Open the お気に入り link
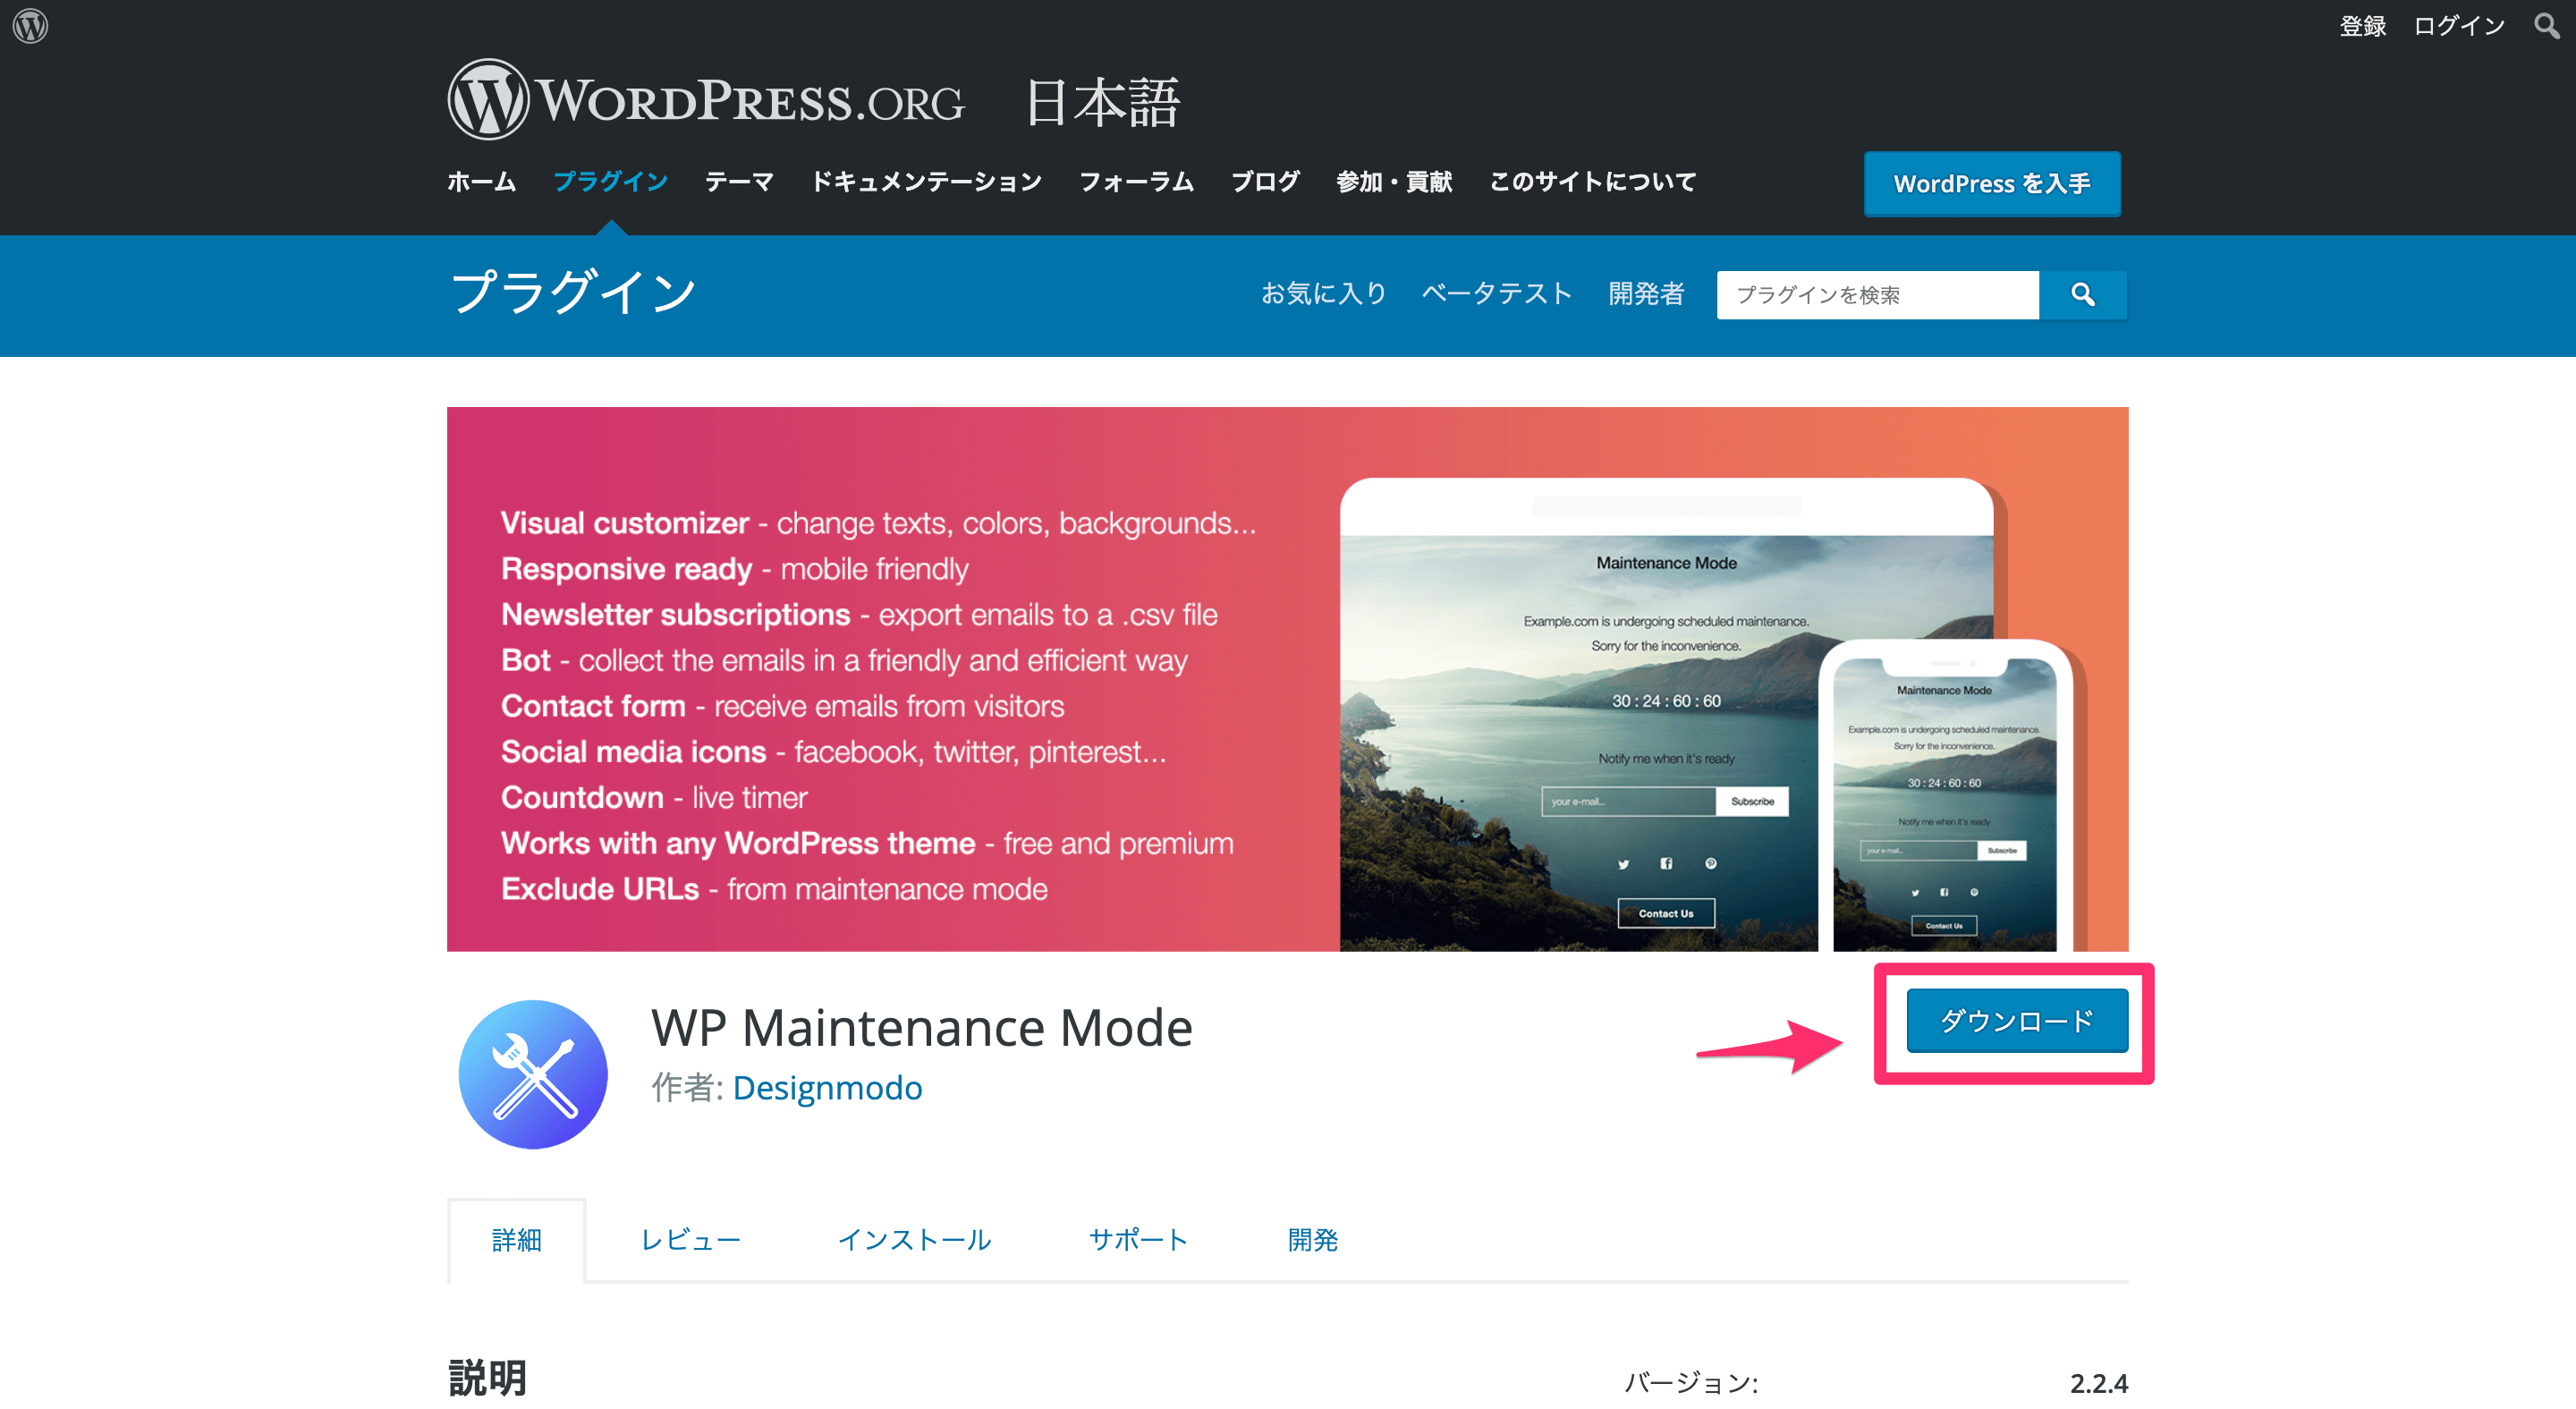The height and width of the screenshot is (1409, 2576). click(1323, 293)
